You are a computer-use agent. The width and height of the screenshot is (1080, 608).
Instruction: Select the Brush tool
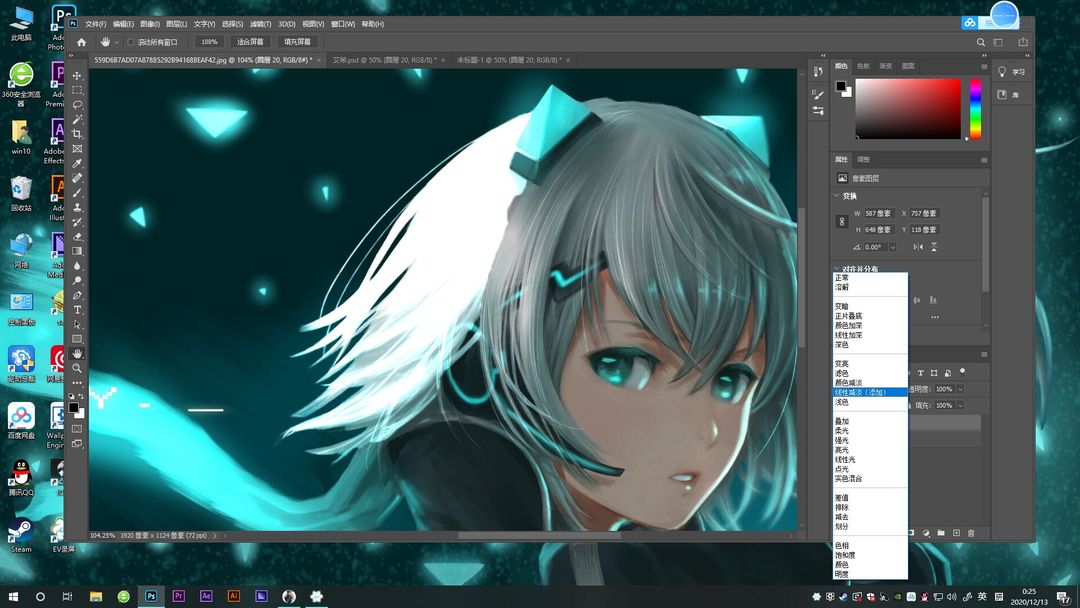(x=77, y=193)
